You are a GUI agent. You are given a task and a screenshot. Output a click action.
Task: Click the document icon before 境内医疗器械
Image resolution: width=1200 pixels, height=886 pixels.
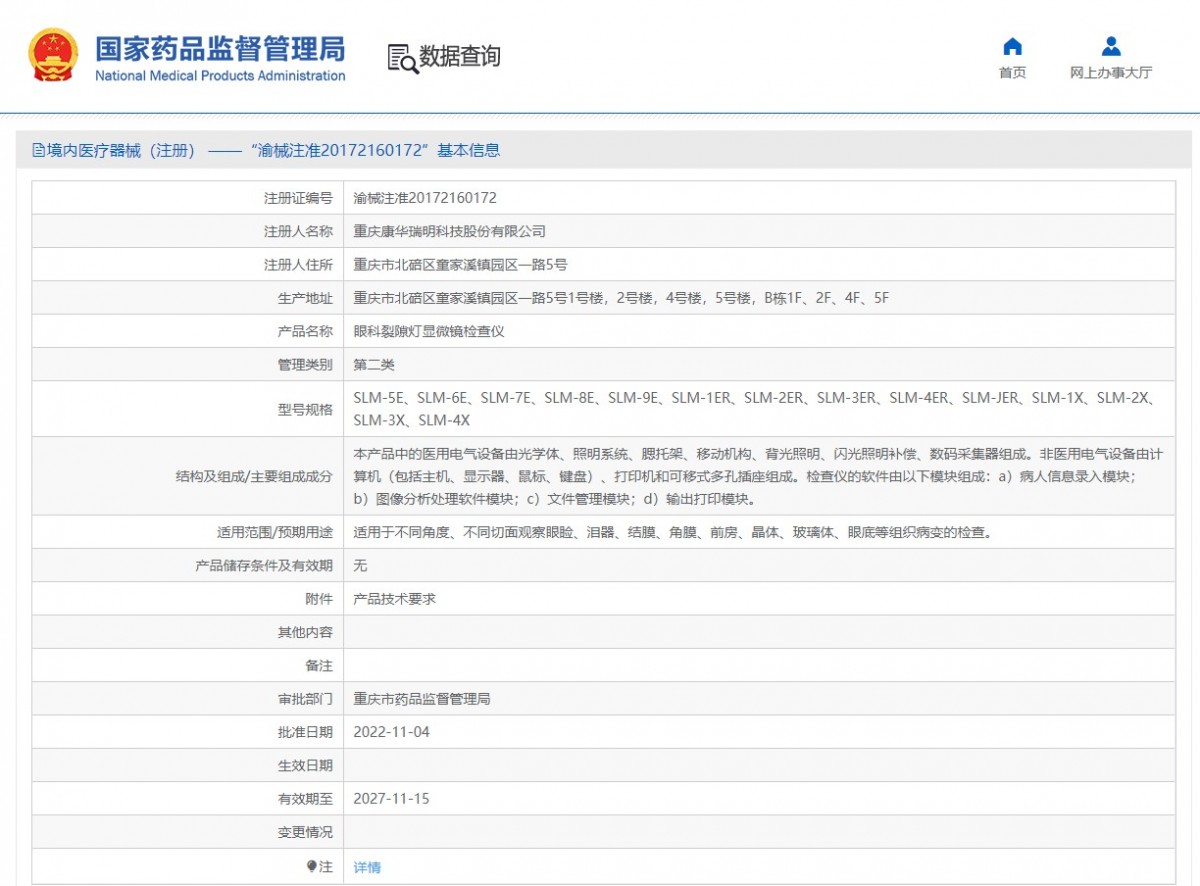(39, 151)
